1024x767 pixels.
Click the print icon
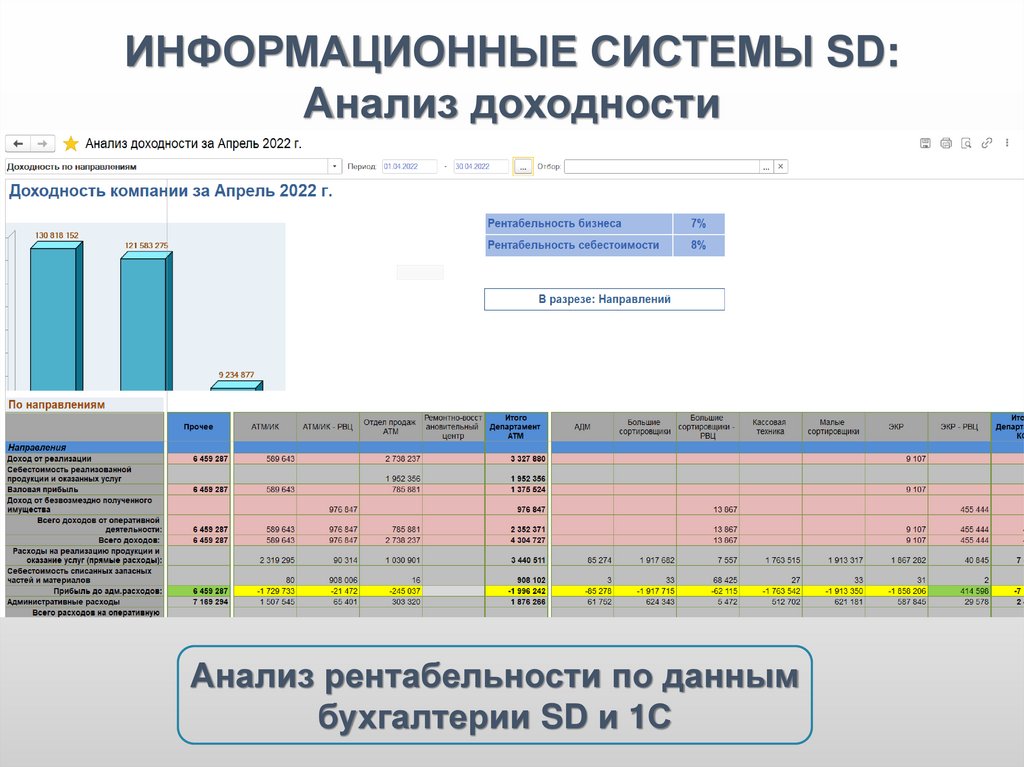(x=946, y=143)
